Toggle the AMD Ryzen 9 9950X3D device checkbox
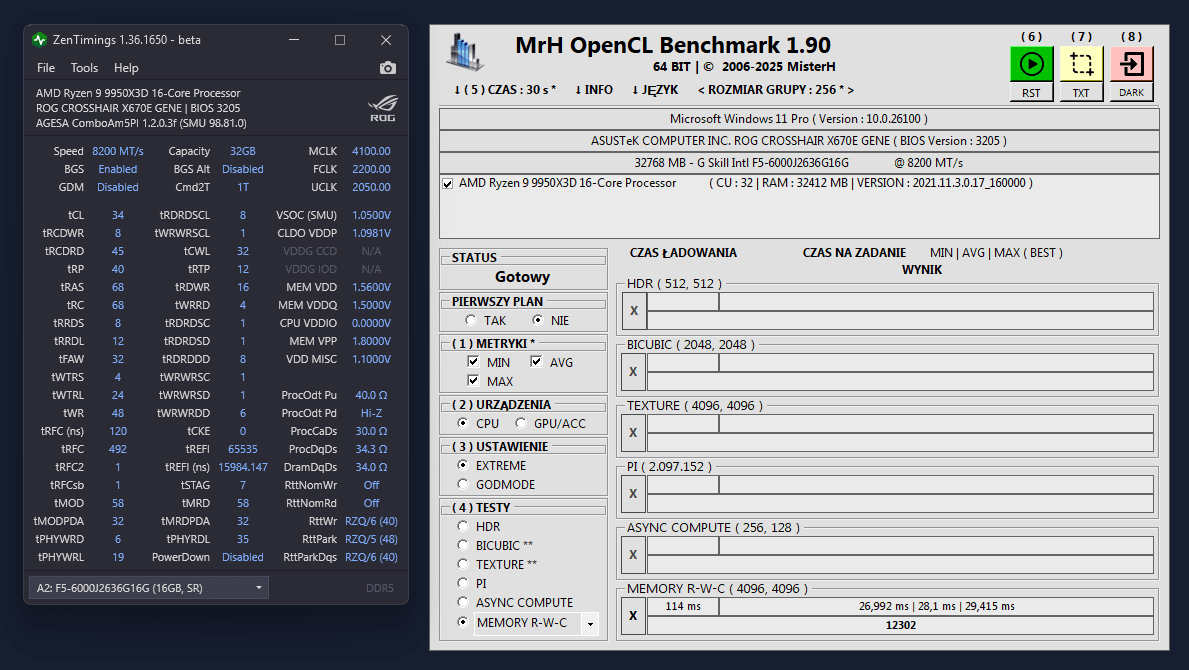This screenshot has width=1189, height=670. [x=447, y=183]
